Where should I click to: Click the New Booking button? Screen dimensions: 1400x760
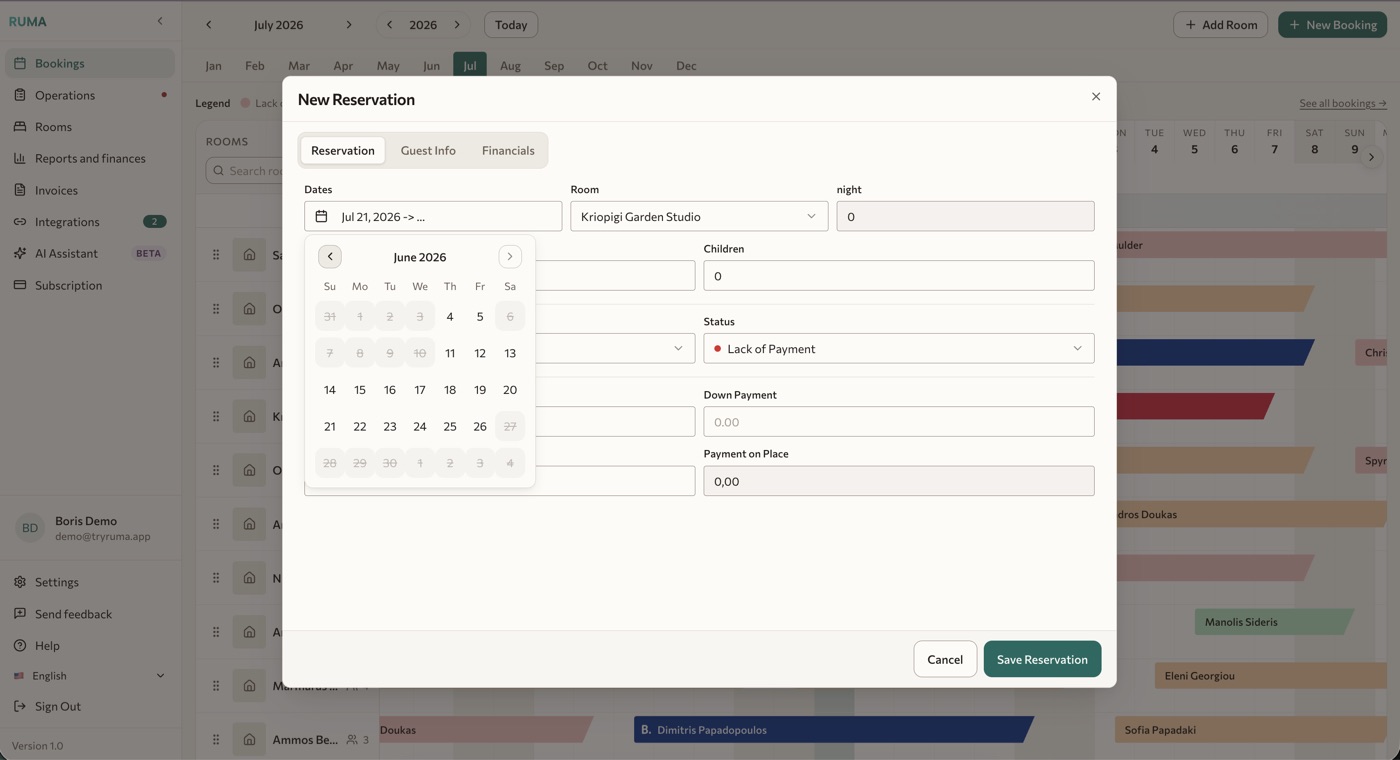click(1332, 25)
